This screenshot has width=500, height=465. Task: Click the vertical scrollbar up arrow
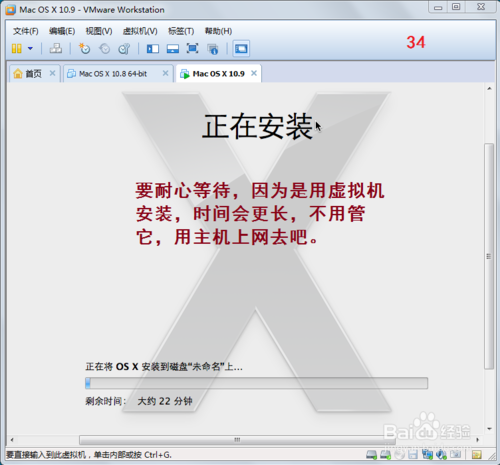[489, 89]
